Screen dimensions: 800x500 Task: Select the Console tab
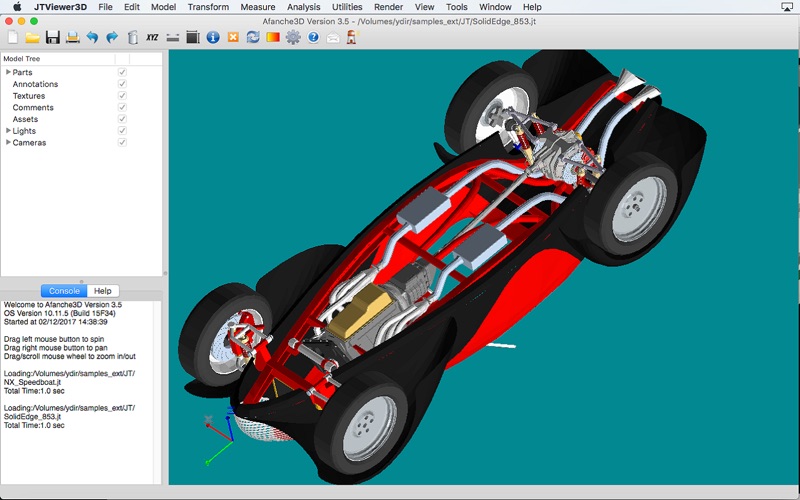64,291
